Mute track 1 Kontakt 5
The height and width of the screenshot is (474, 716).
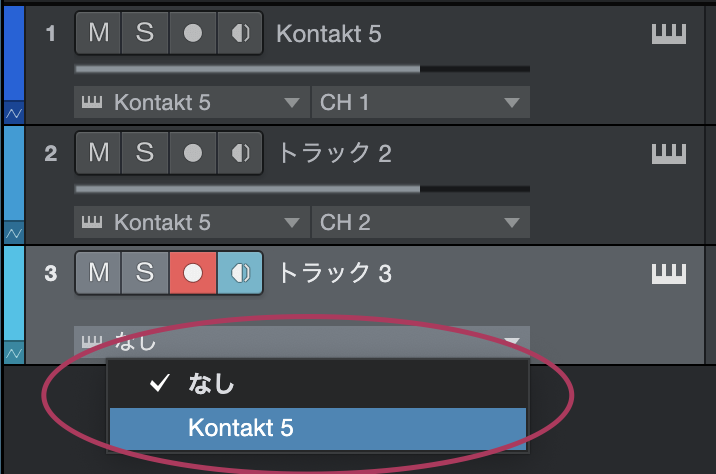pyautogui.click(x=99, y=34)
